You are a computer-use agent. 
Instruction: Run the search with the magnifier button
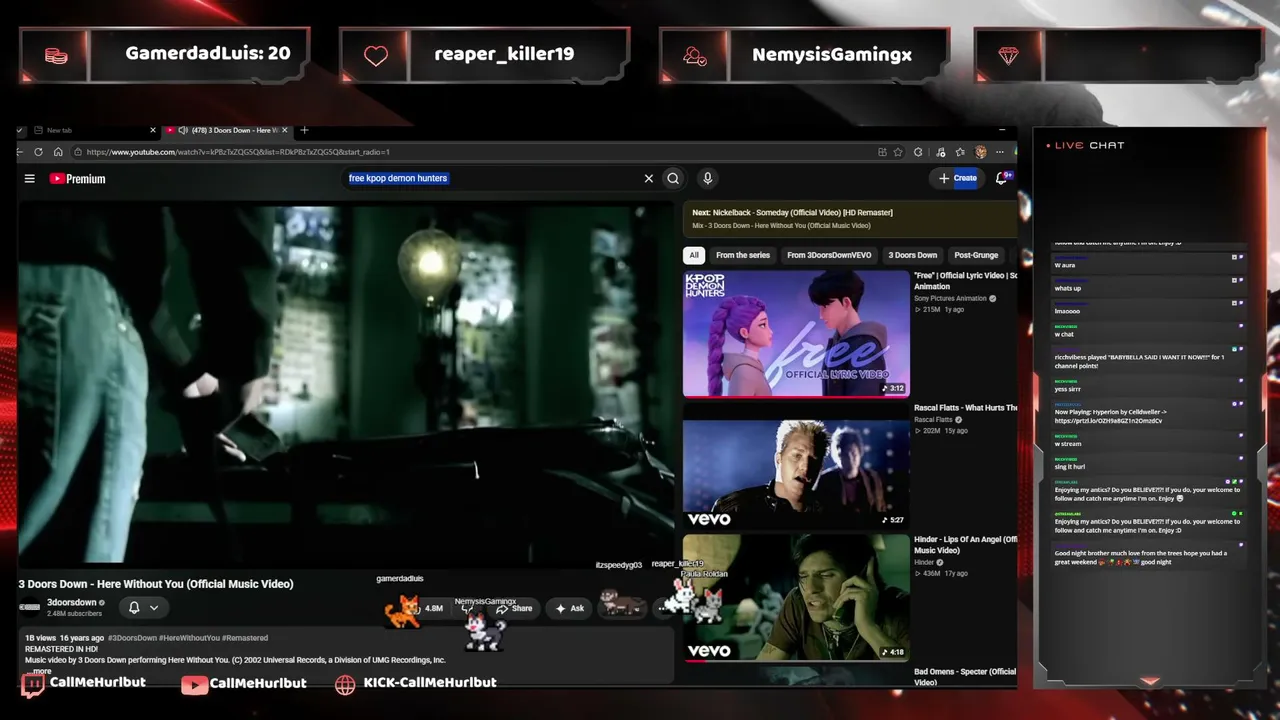tap(673, 179)
